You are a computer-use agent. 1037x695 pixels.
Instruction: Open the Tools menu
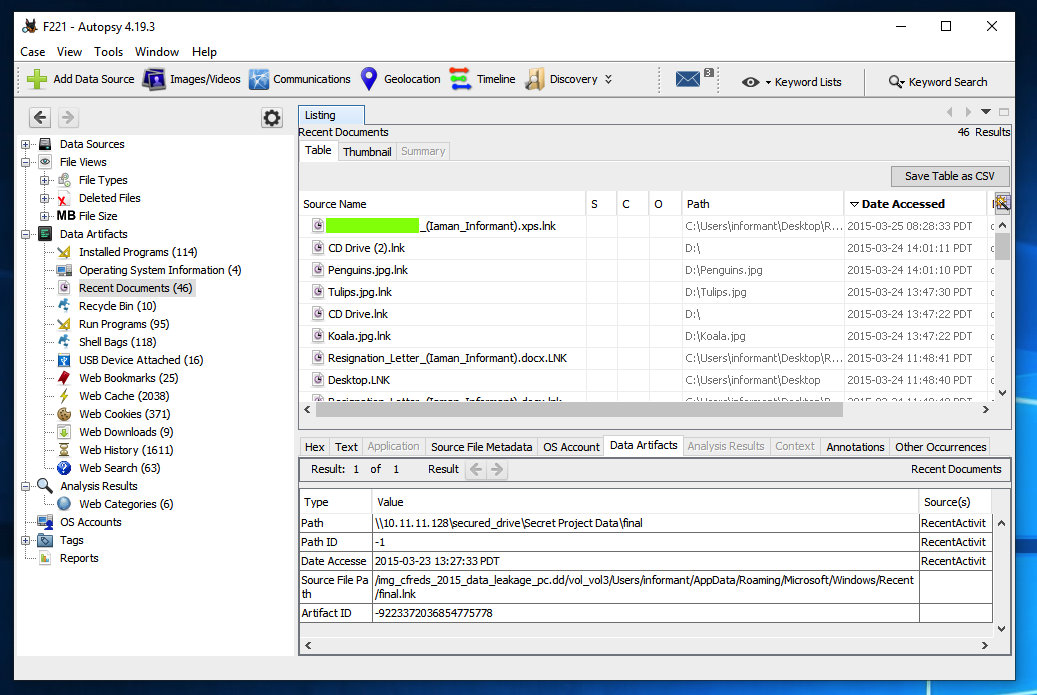tap(109, 52)
